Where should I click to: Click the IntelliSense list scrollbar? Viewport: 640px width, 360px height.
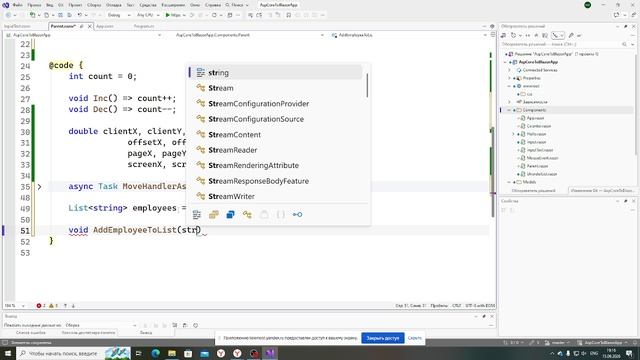pyautogui.click(x=367, y=86)
